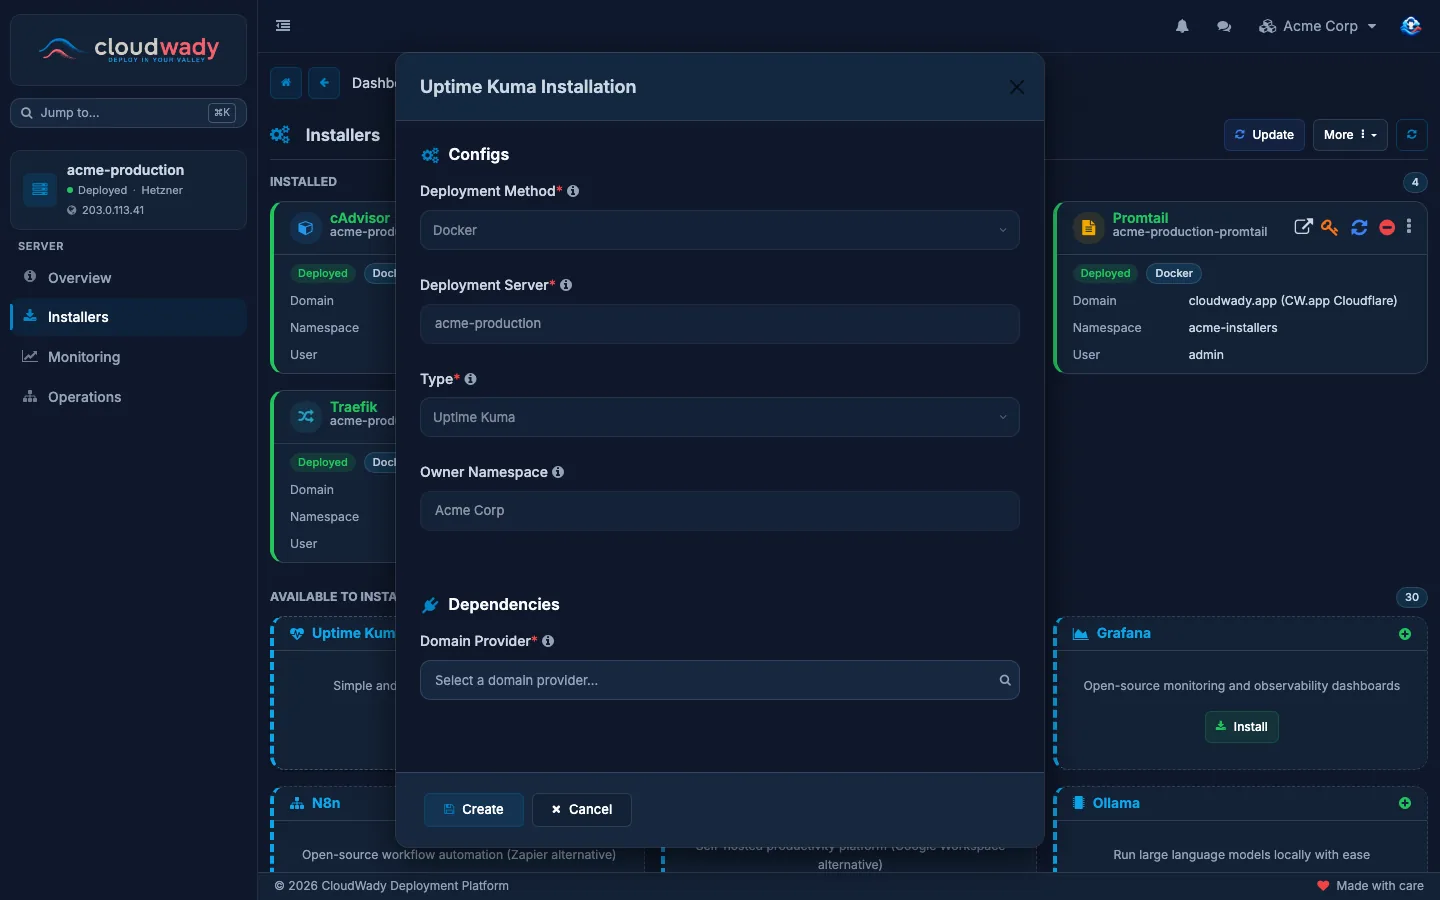Open Operations in the sidebar
This screenshot has width=1440, height=900.
coord(128,397)
